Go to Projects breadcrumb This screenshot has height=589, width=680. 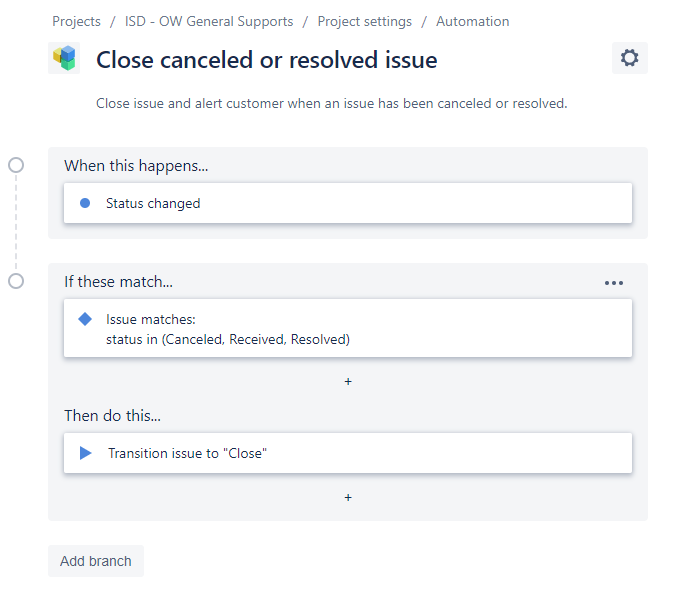point(76,21)
